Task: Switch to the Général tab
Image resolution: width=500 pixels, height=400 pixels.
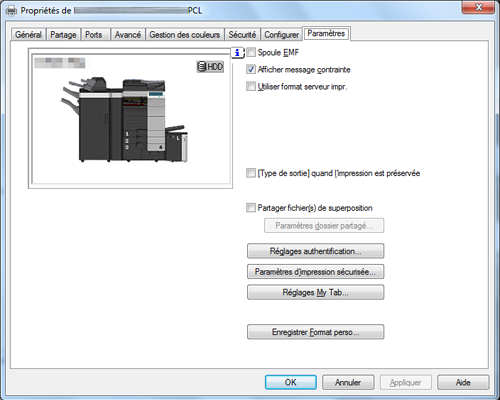Action: click(x=28, y=35)
